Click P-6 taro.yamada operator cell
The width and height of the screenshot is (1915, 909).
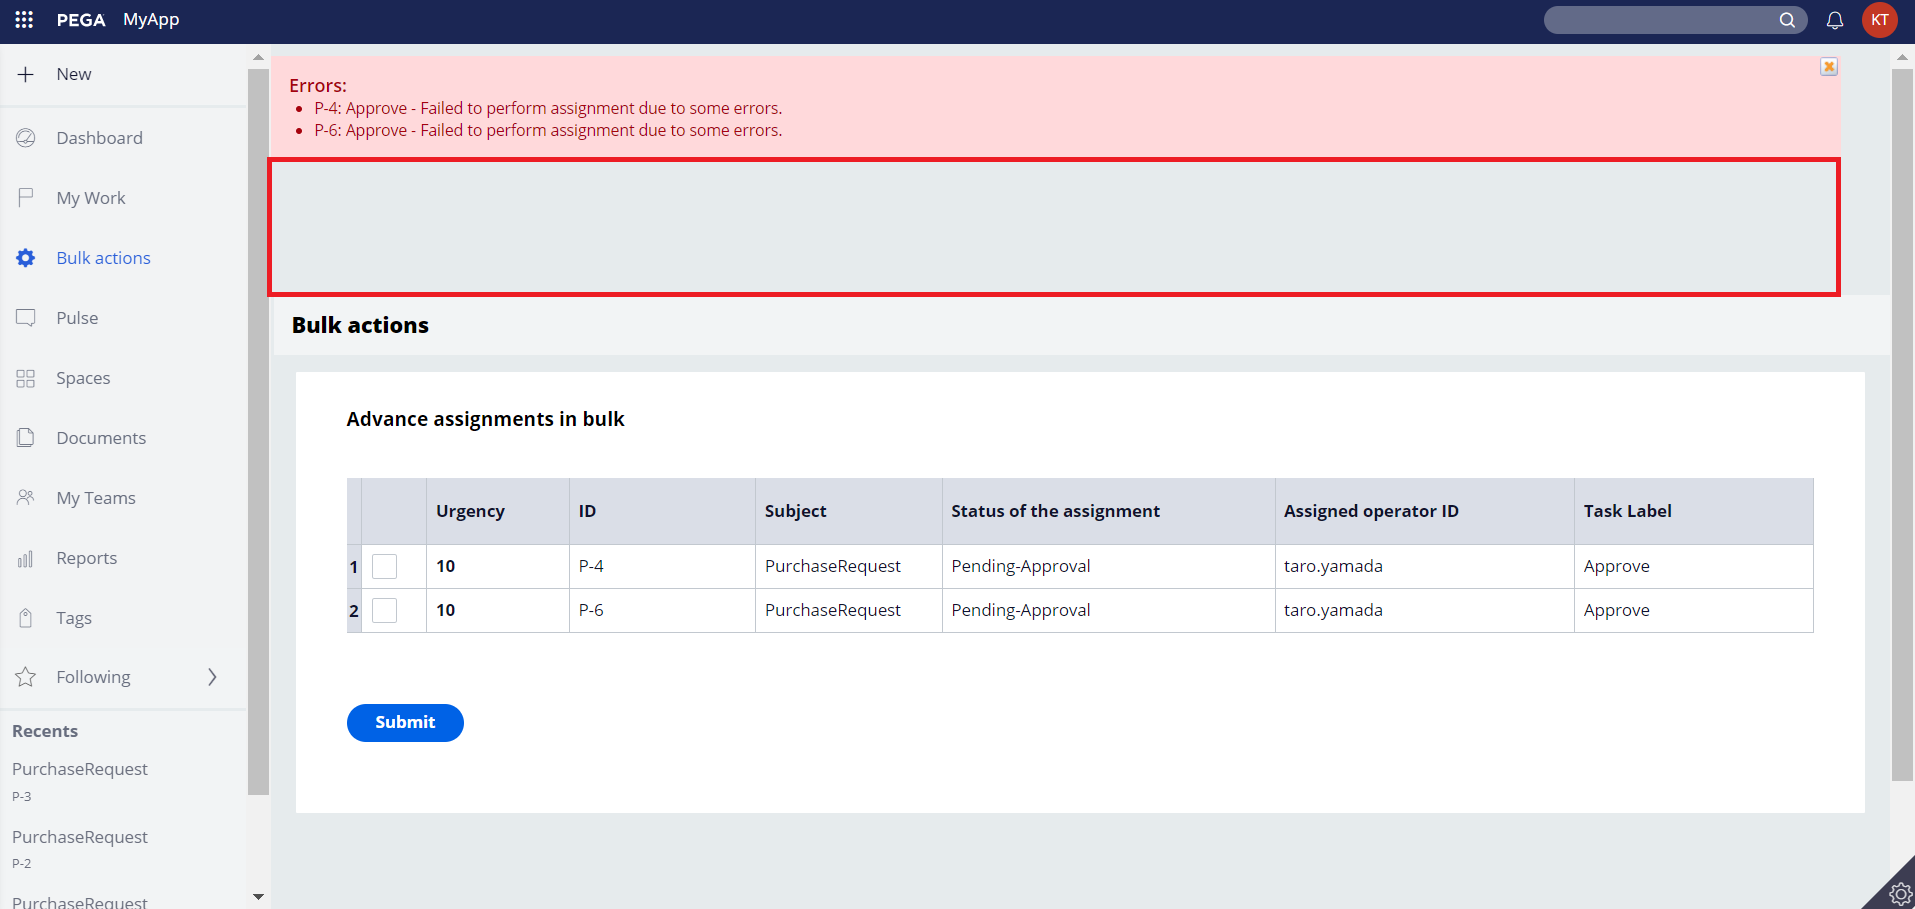coord(1424,610)
